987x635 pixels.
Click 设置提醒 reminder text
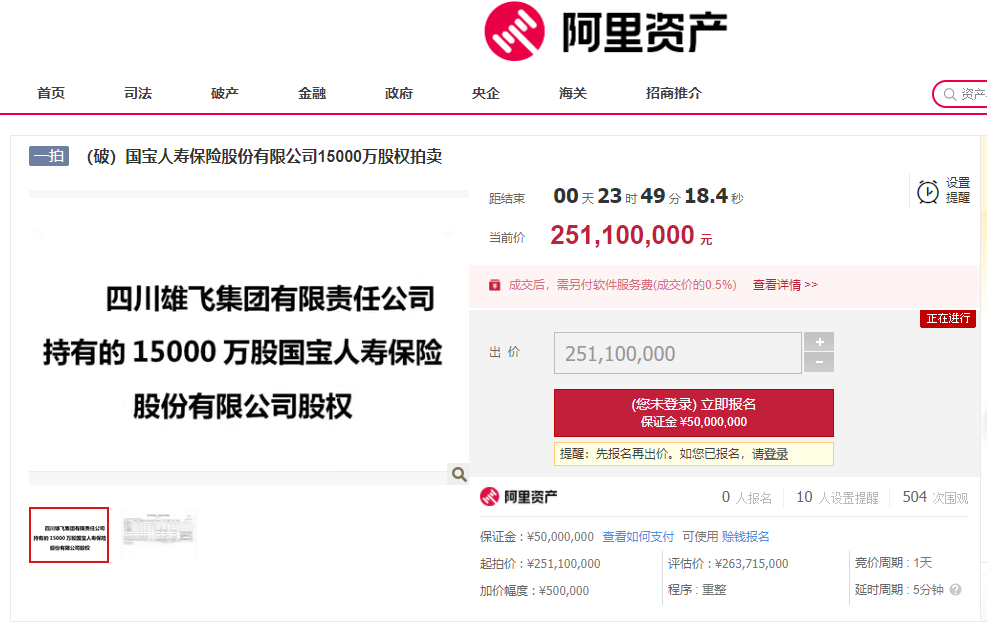(x=957, y=190)
